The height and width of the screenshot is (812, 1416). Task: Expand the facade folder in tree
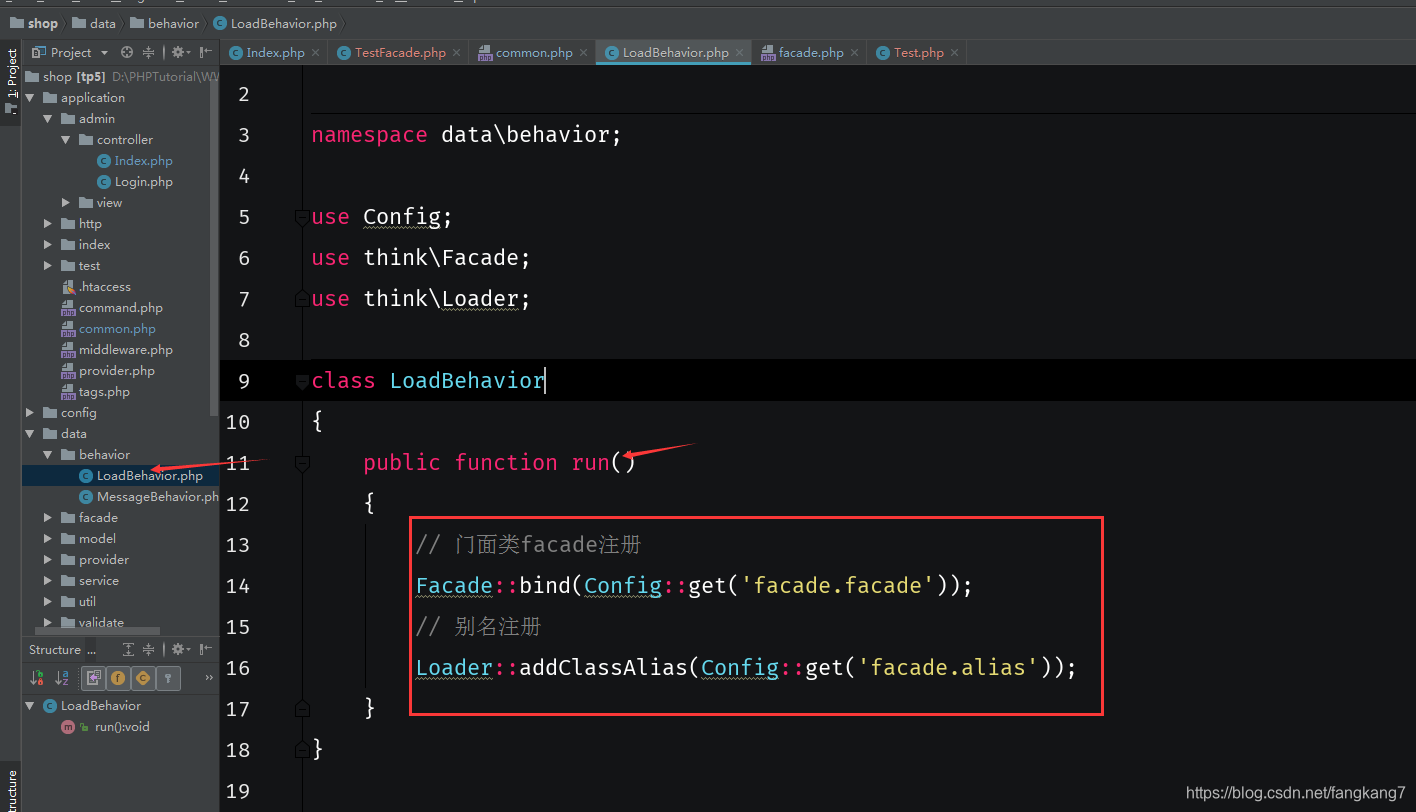(x=48, y=518)
